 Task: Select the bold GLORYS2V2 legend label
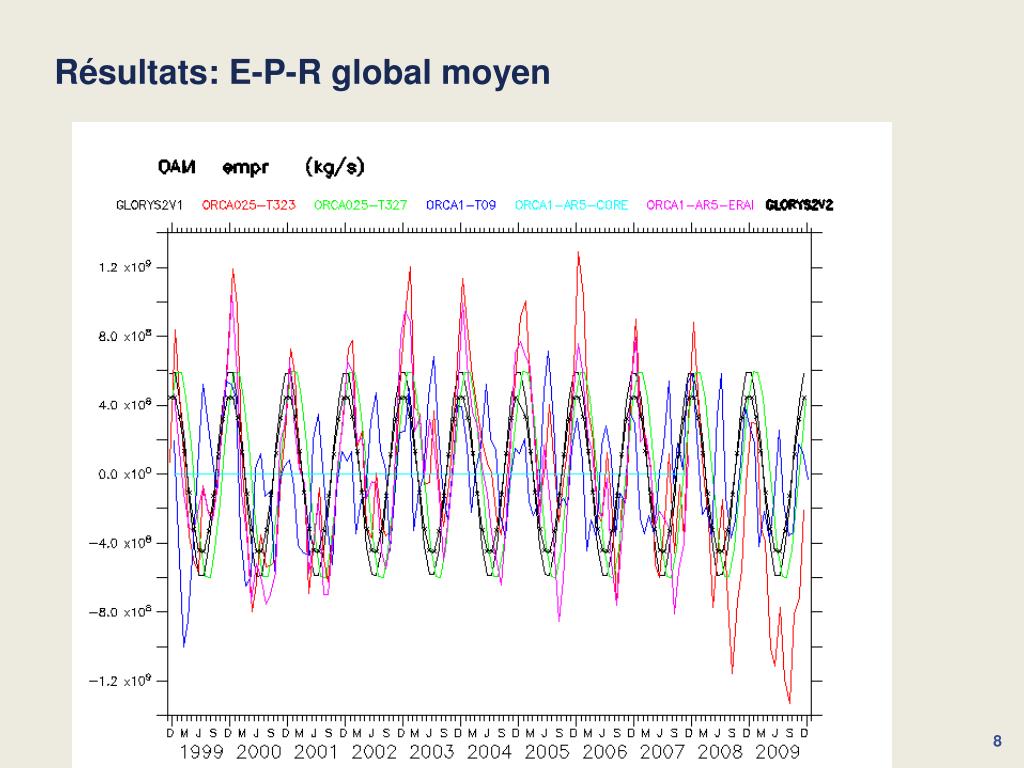click(x=799, y=205)
